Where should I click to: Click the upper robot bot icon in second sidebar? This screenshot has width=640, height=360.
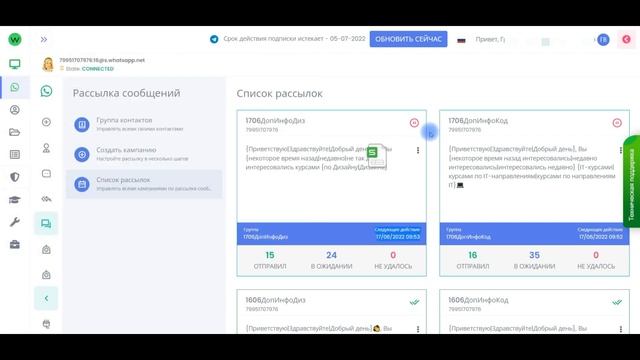click(46, 249)
